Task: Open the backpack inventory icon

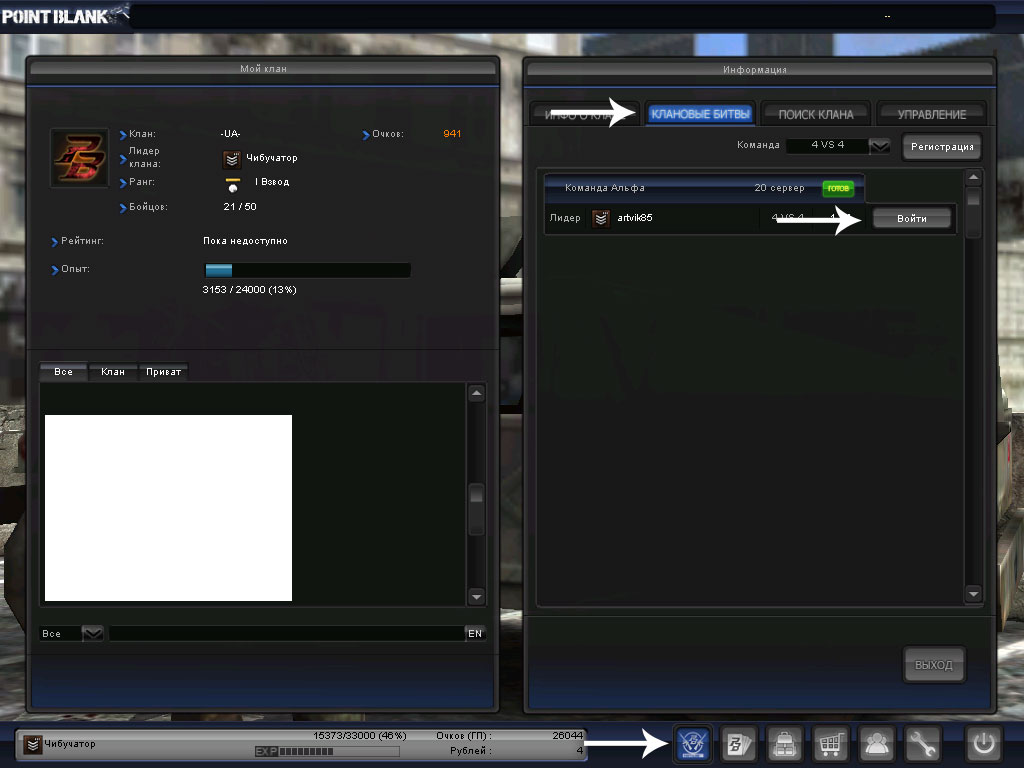Action: 785,744
